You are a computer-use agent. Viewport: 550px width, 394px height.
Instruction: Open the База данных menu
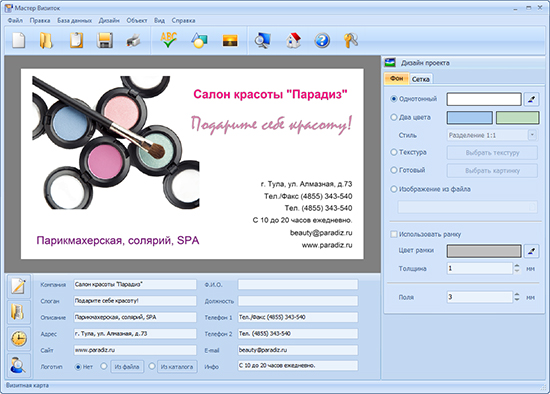(x=74, y=20)
